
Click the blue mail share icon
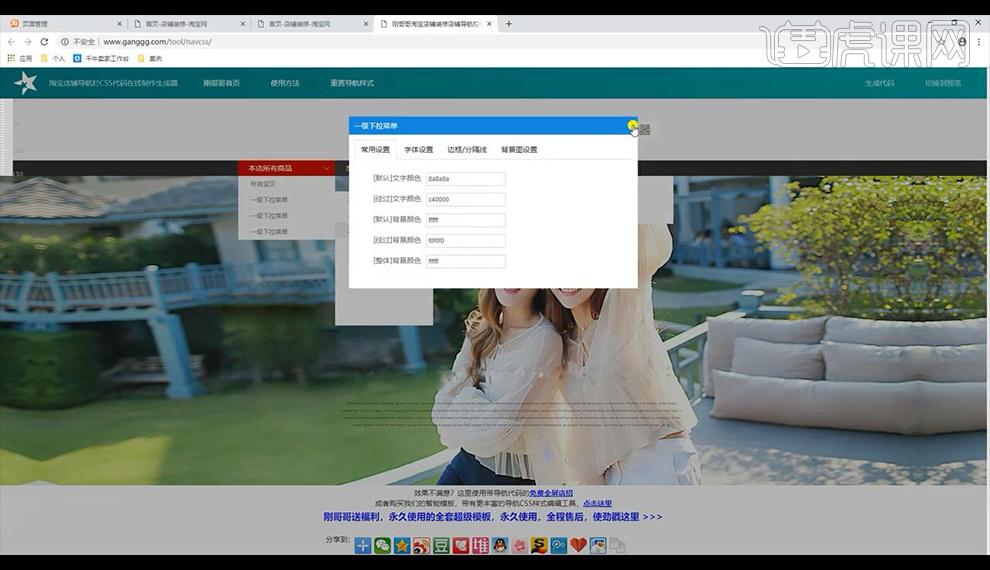click(597, 545)
